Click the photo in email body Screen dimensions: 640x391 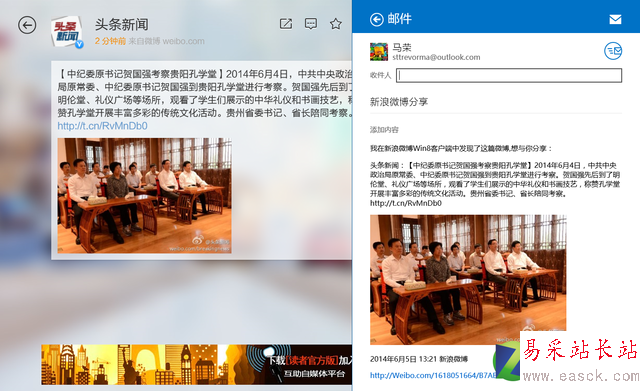[468, 280]
